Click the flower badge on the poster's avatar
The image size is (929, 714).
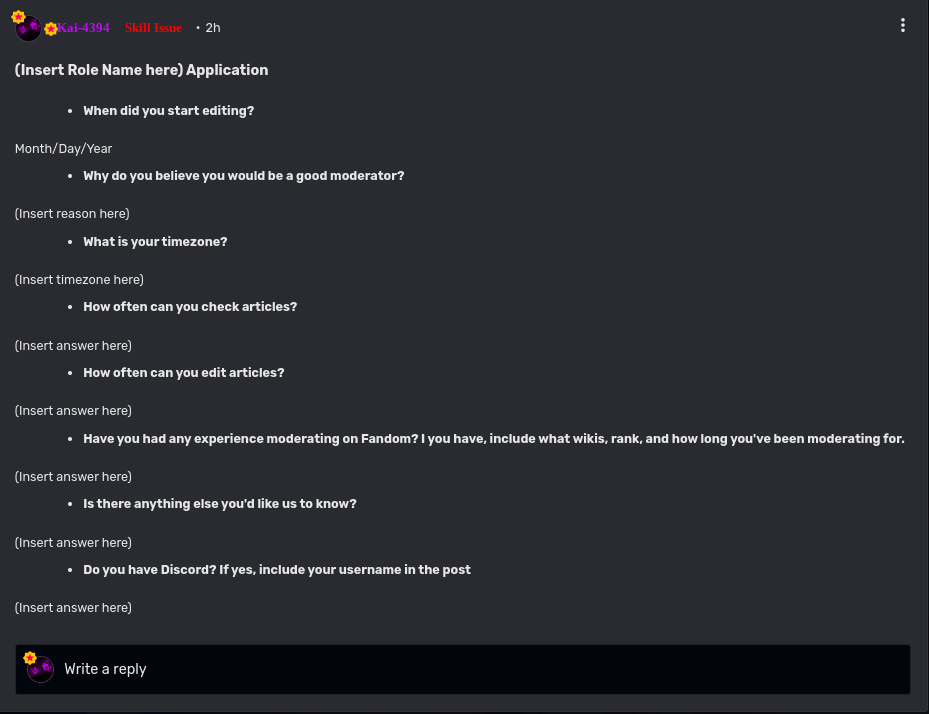18,17
